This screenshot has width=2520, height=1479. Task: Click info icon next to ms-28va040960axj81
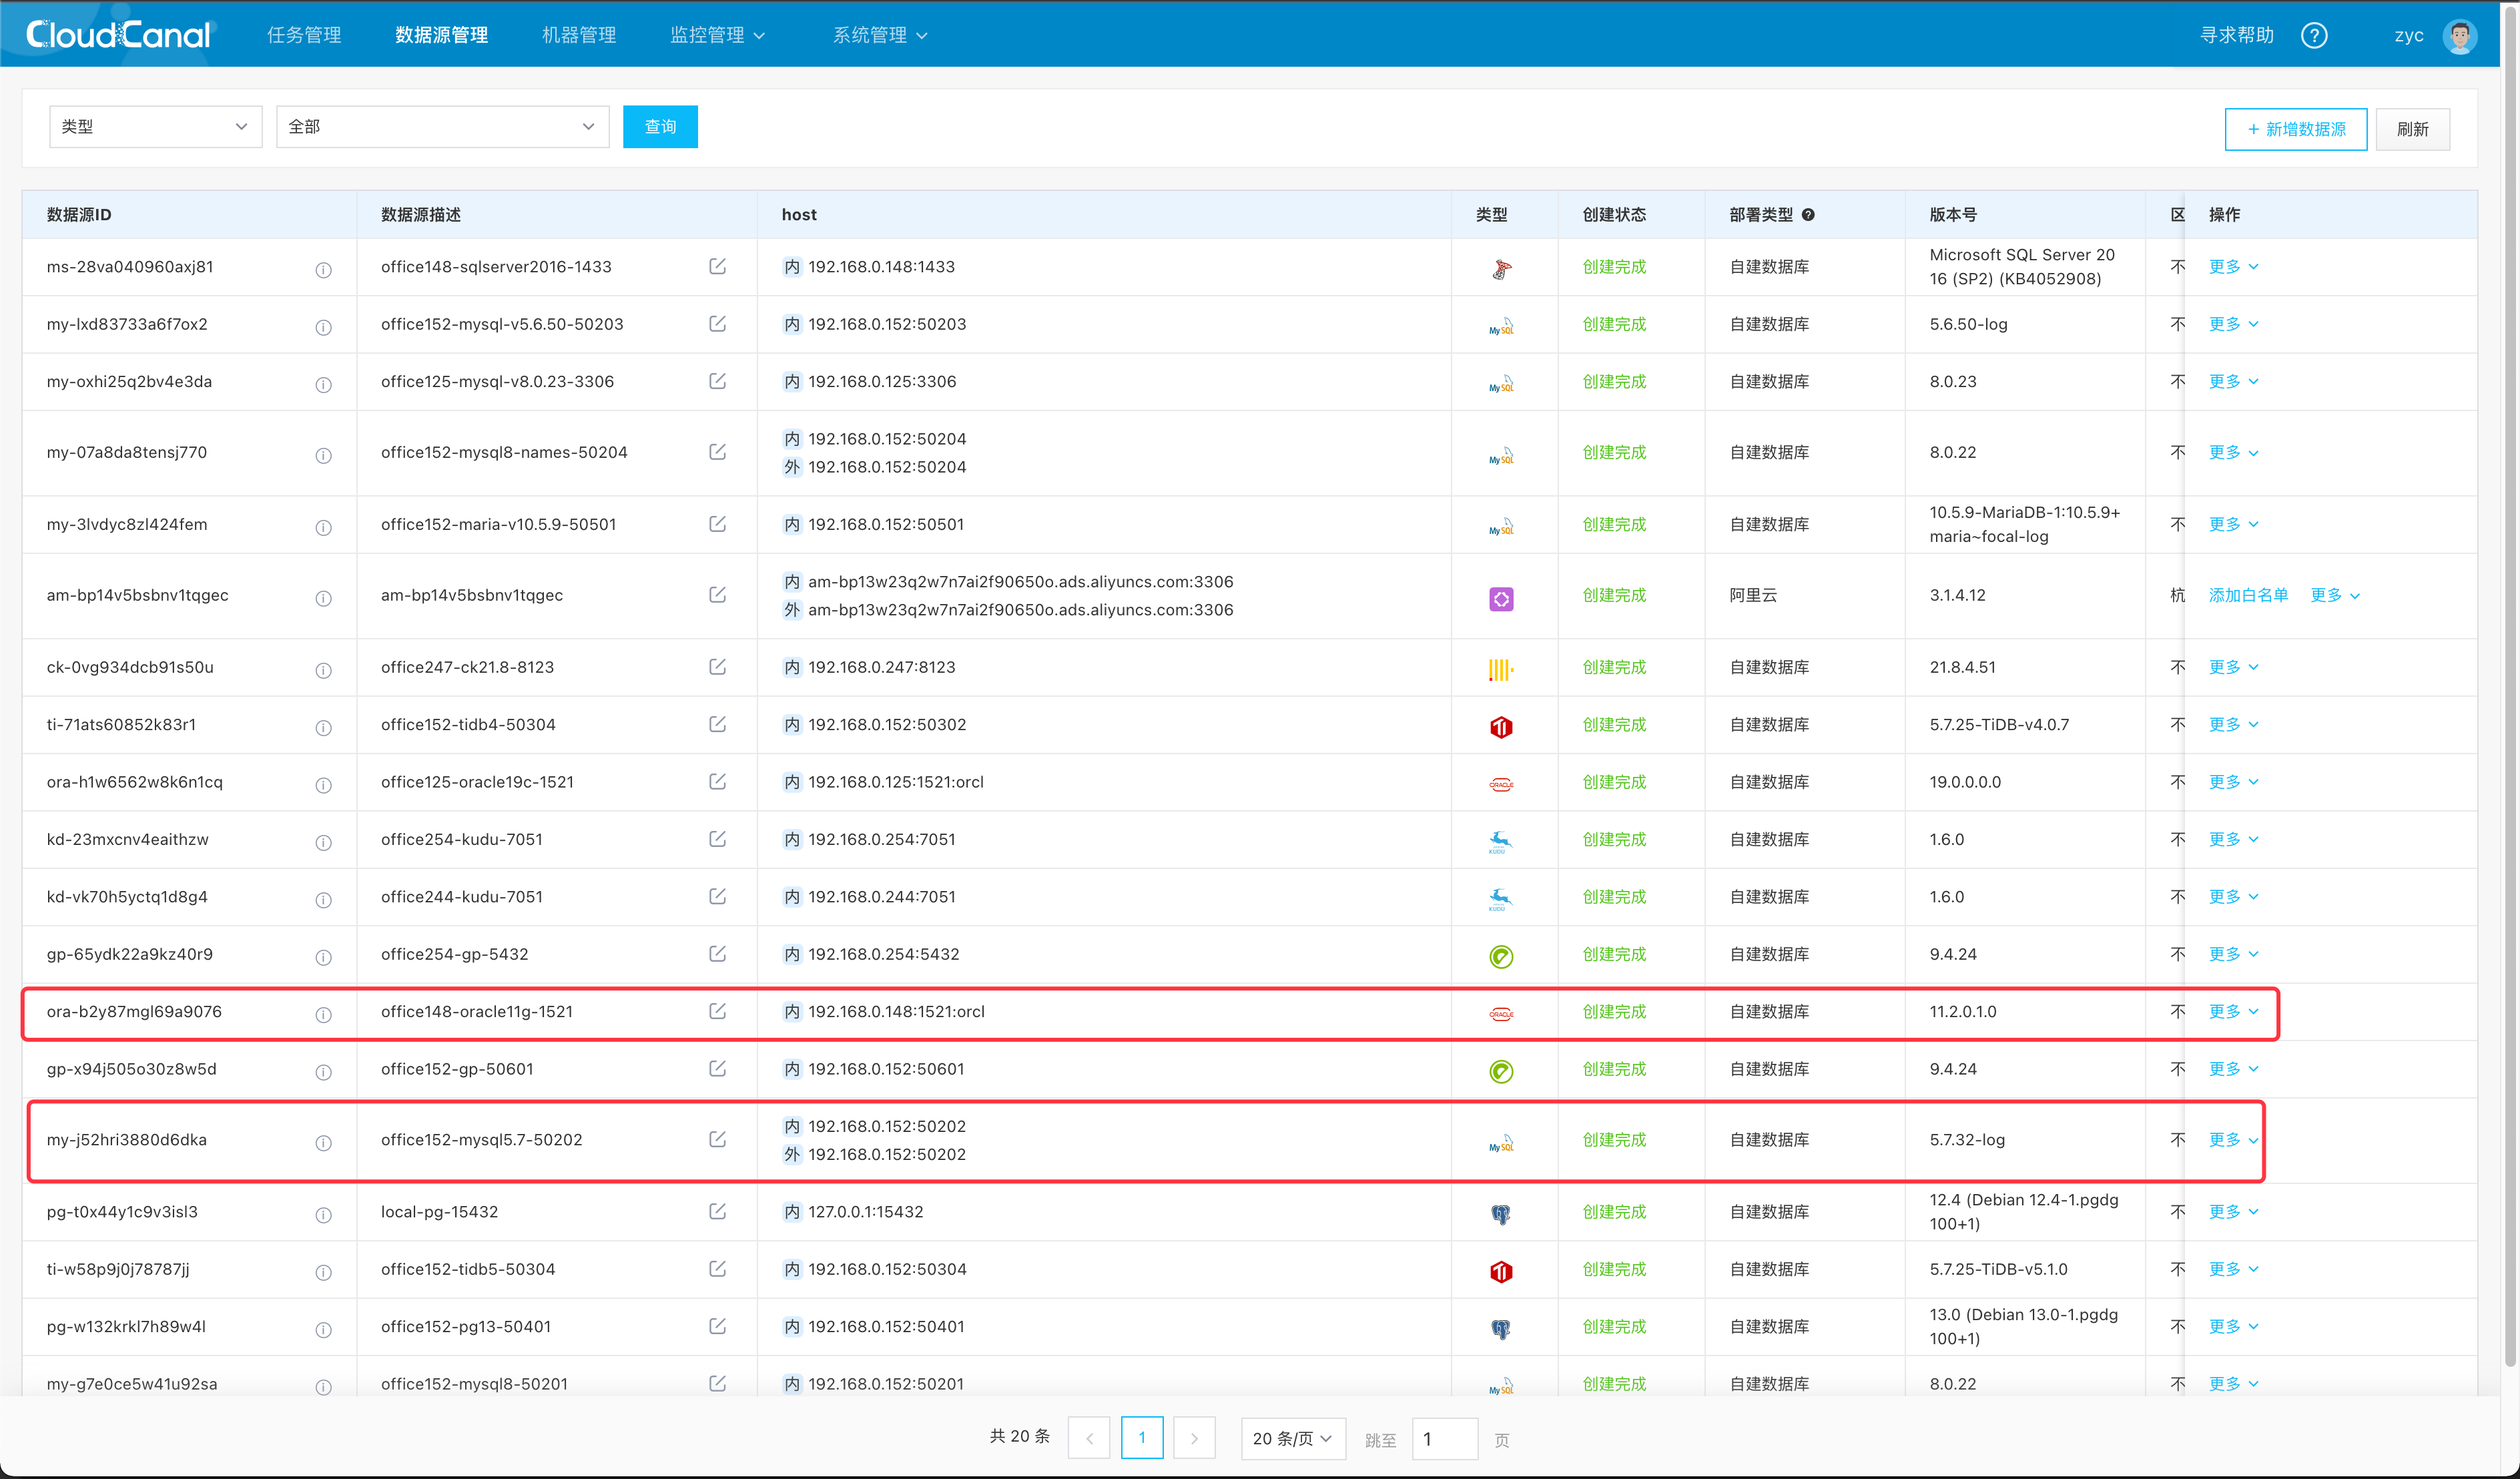click(323, 270)
